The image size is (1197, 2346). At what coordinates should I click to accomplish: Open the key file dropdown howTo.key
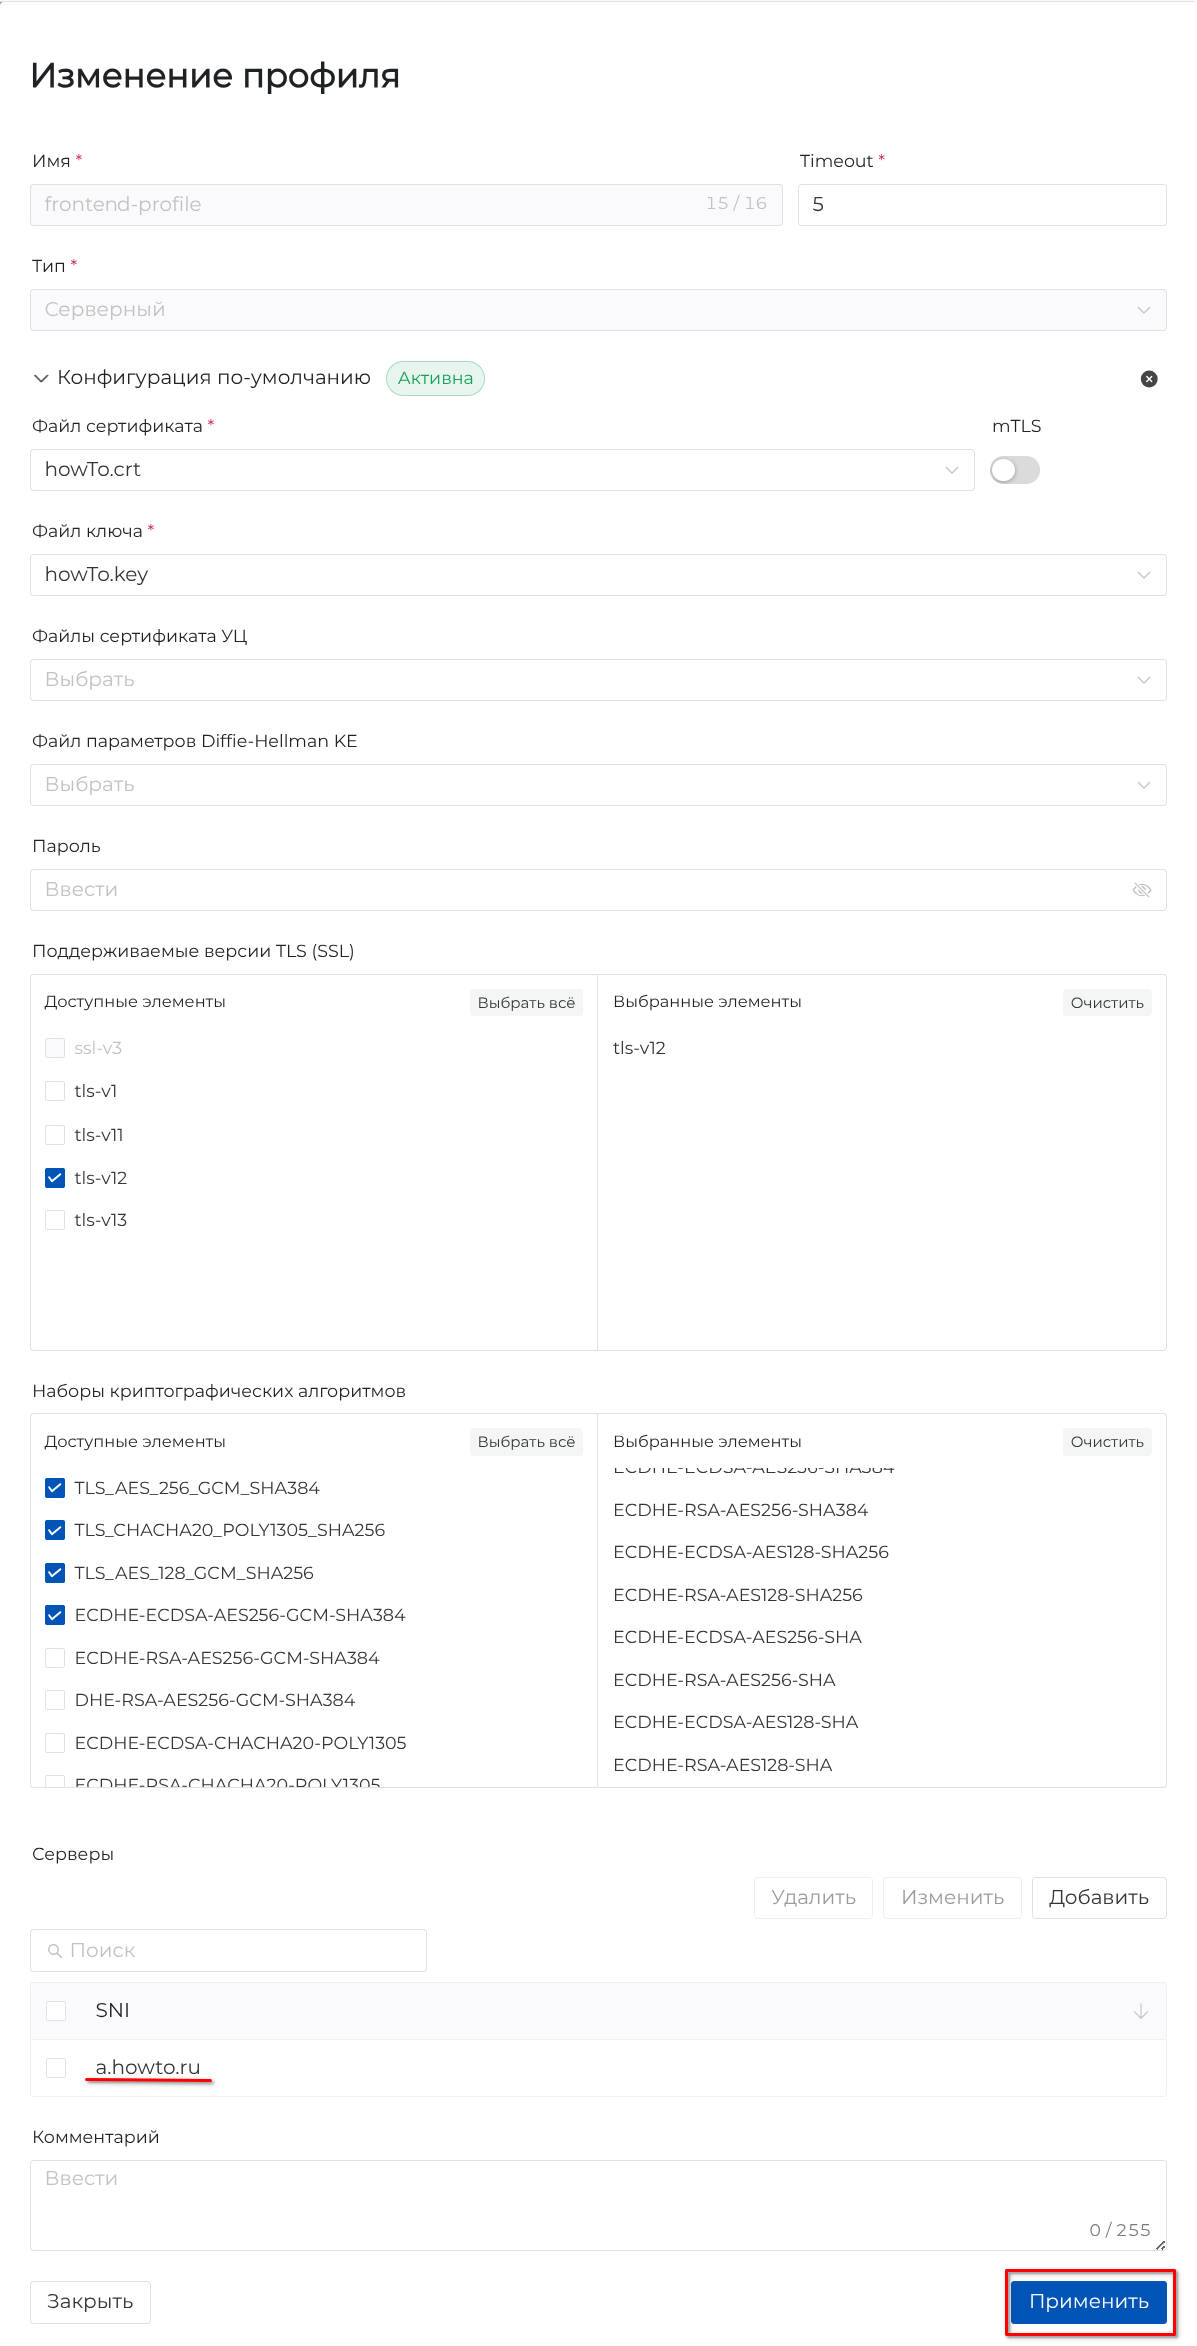[x=598, y=575]
